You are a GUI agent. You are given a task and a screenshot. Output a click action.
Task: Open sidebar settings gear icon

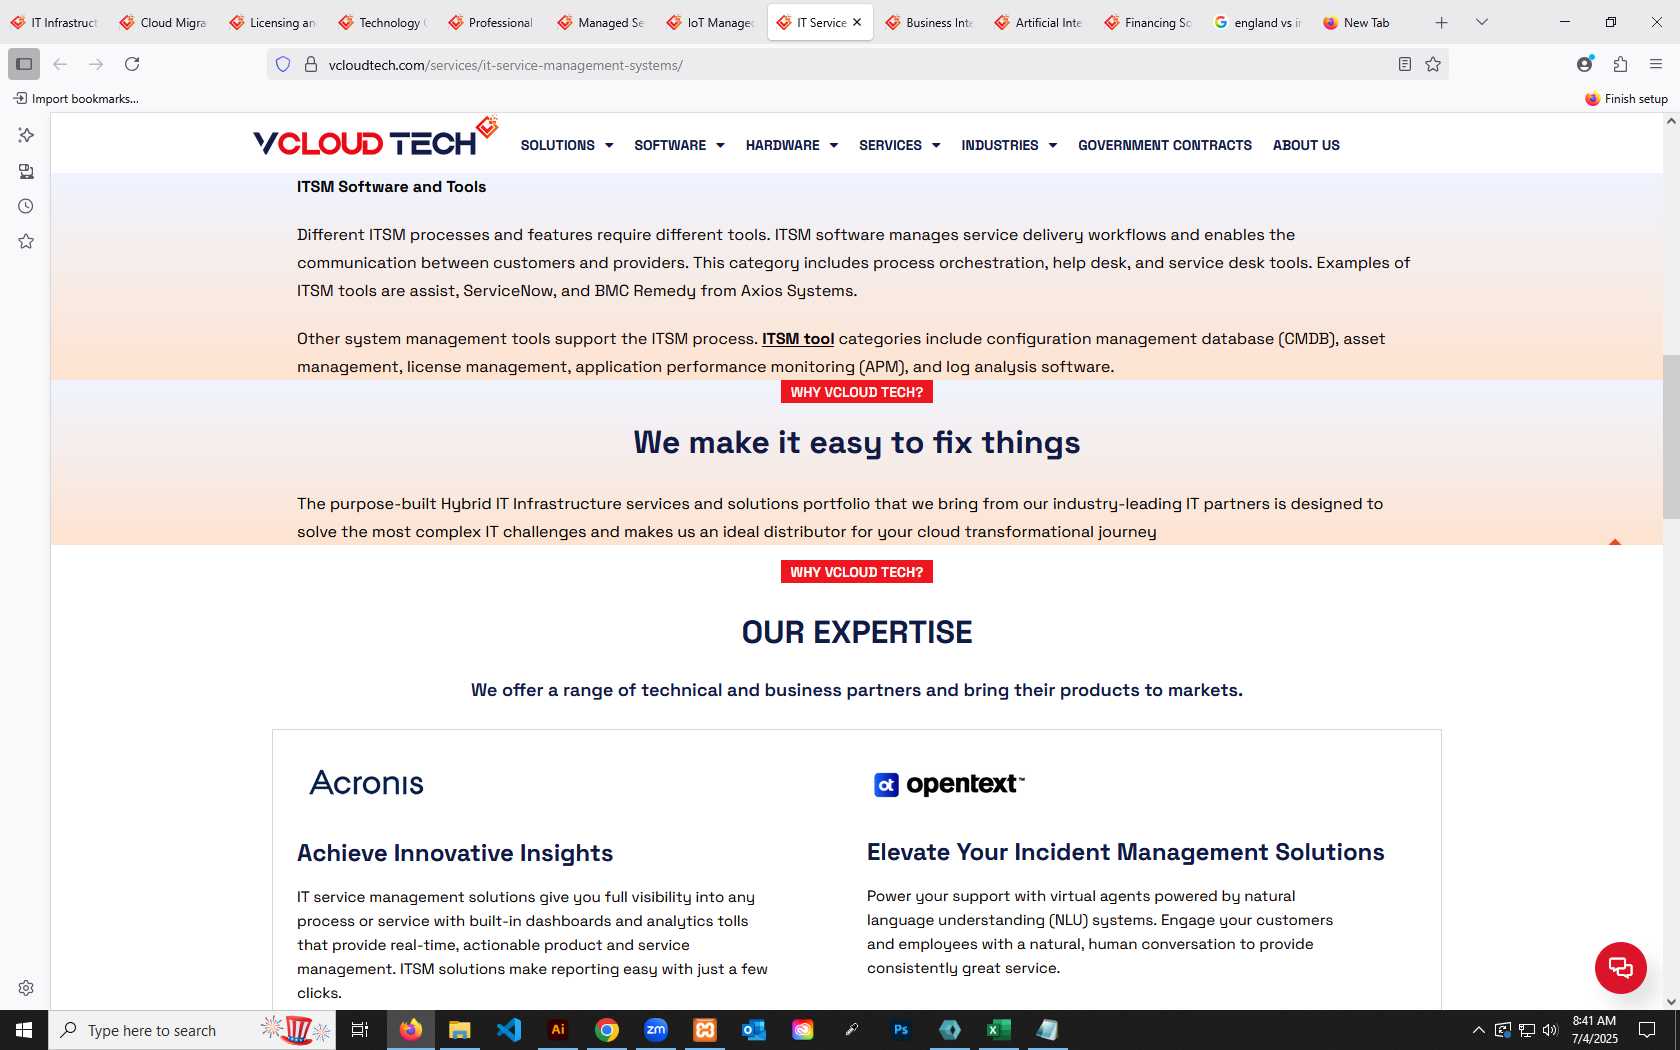(x=26, y=988)
